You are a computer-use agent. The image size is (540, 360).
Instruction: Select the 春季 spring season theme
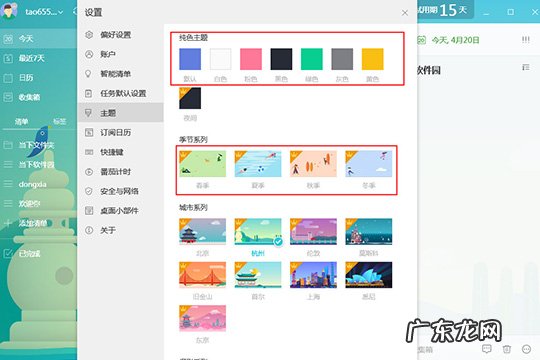tap(202, 164)
